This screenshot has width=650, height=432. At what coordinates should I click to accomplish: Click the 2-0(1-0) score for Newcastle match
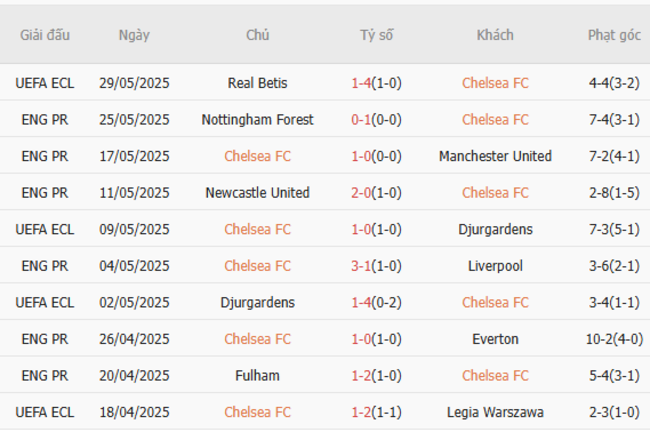coord(376,193)
